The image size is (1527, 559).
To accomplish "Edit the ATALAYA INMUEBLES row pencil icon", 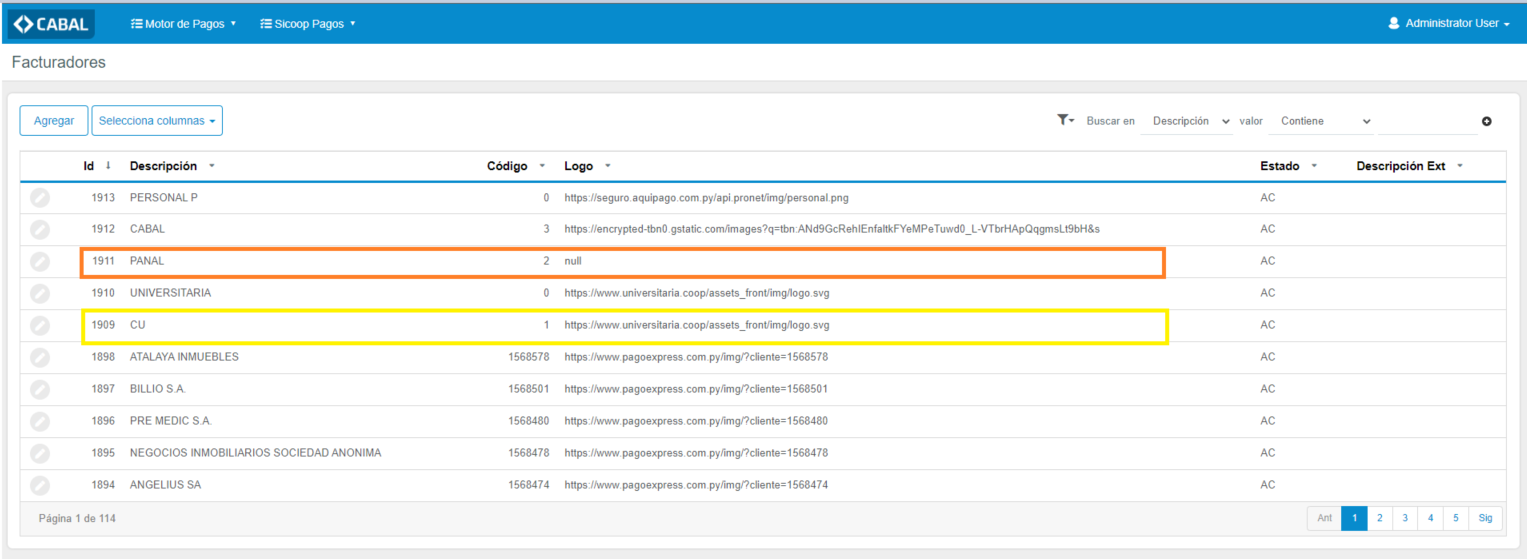I will (40, 358).
